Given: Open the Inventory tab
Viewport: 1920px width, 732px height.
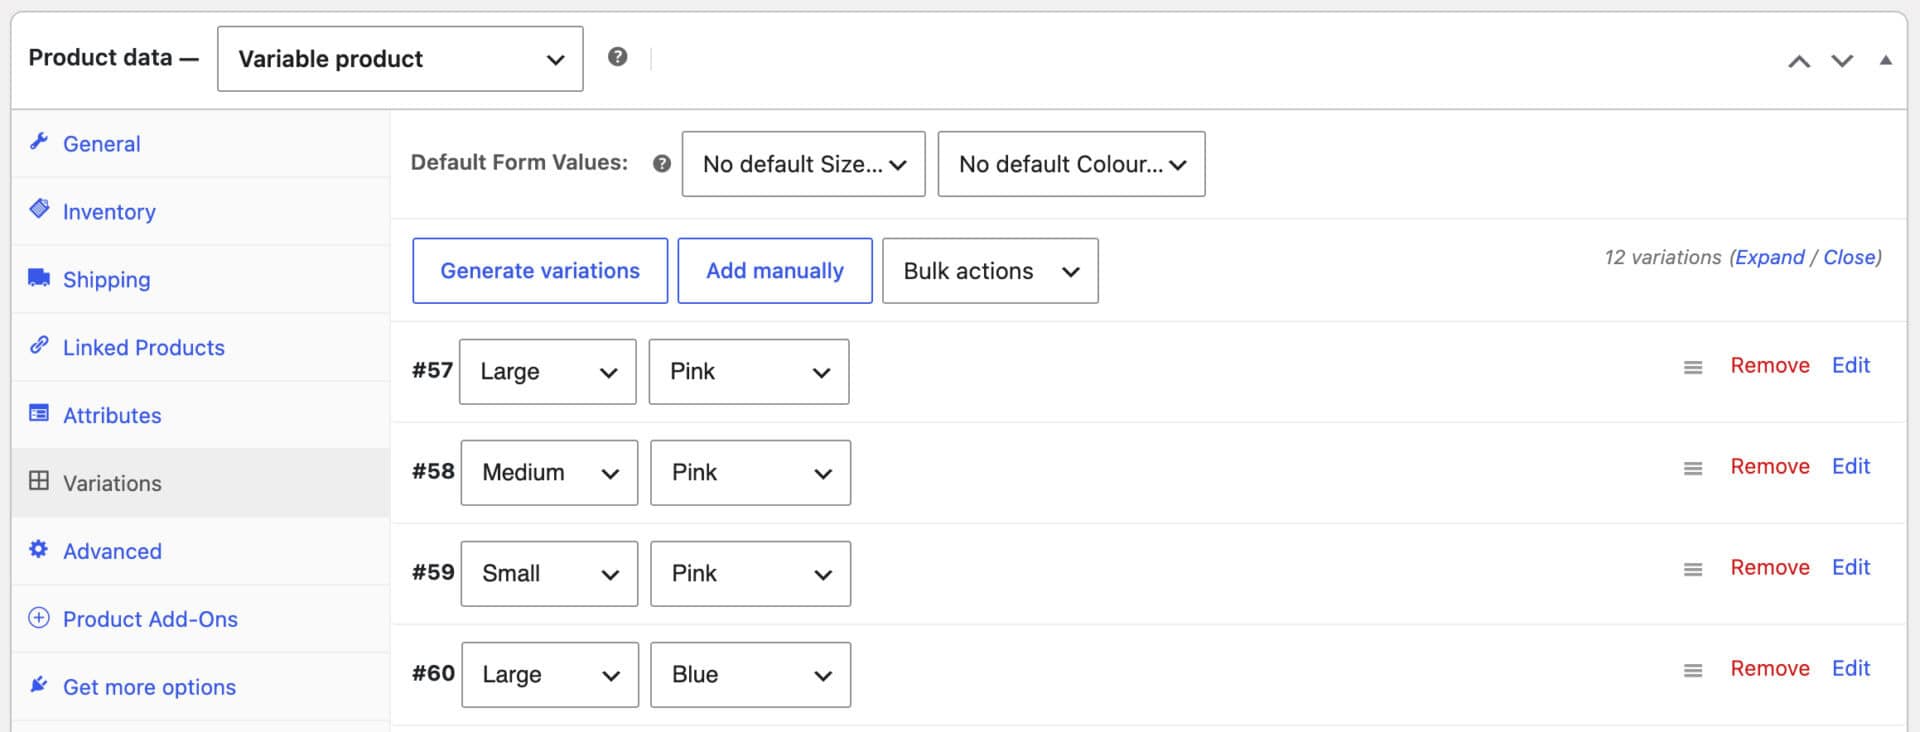Looking at the screenshot, I should pos(200,212).
